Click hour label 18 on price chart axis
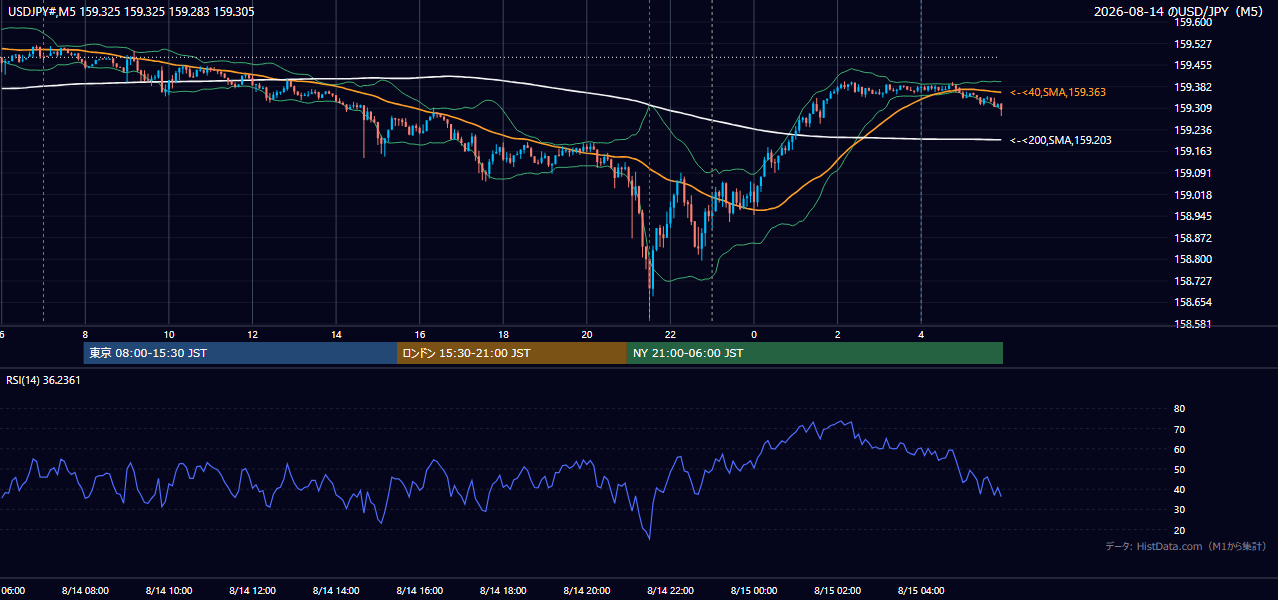Viewport: 1278px width, 600px height. point(503,334)
